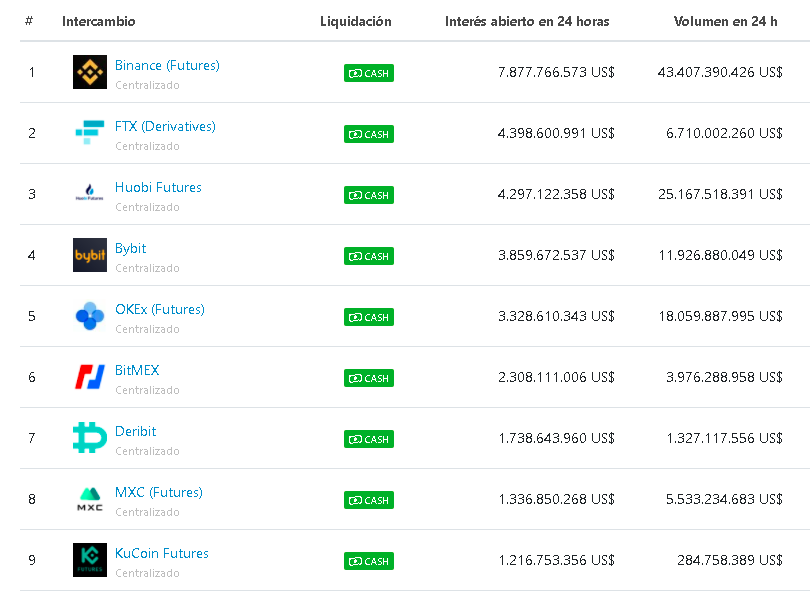810x597 pixels.
Task: Open the MXC (Futures) exchange link
Action: (159, 492)
